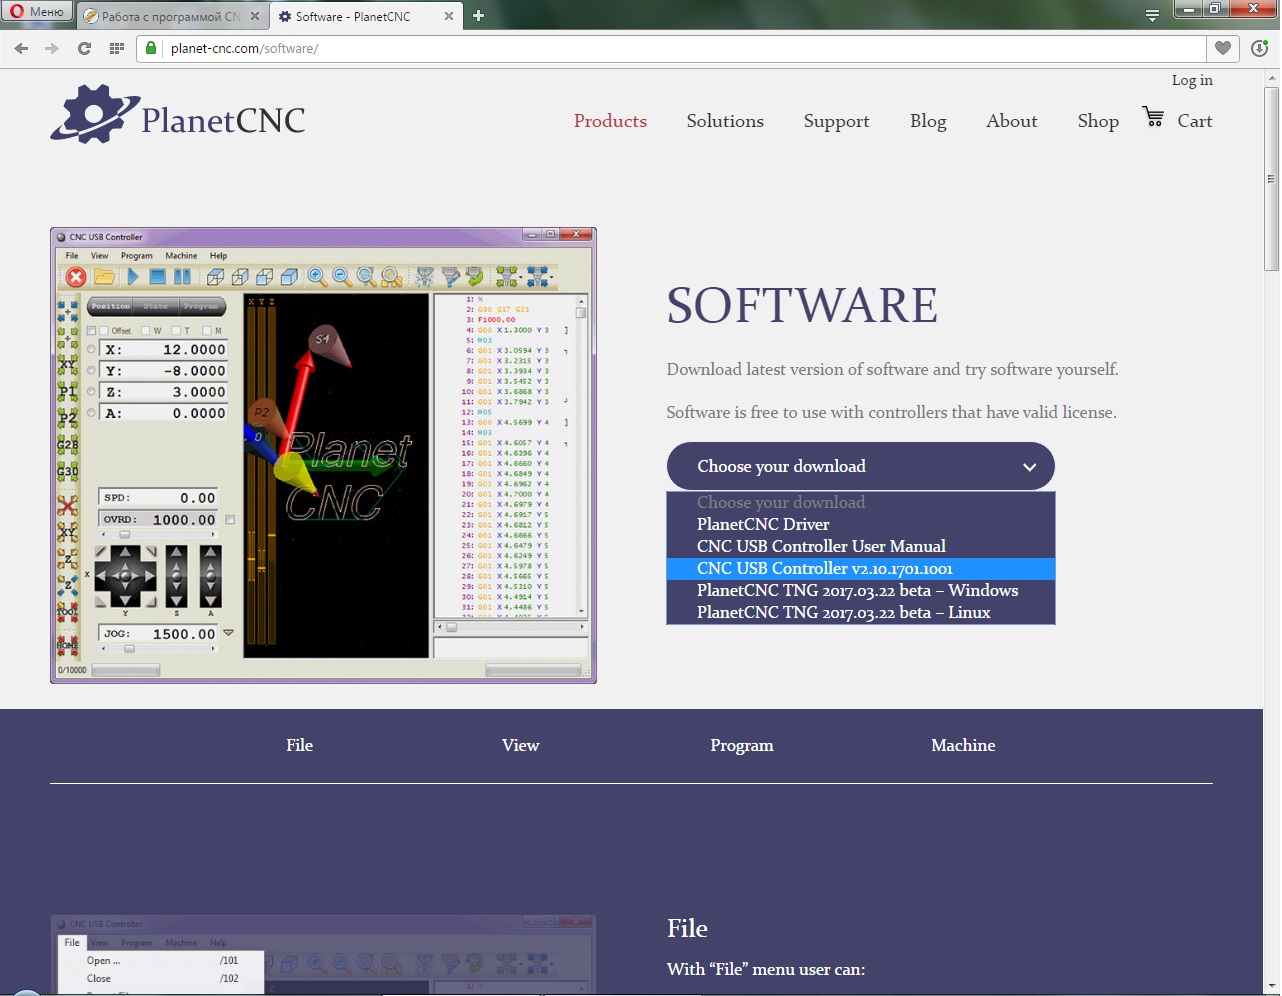Click the page scrollbar up arrow
This screenshot has height=996, width=1282.
tap(1272, 77)
